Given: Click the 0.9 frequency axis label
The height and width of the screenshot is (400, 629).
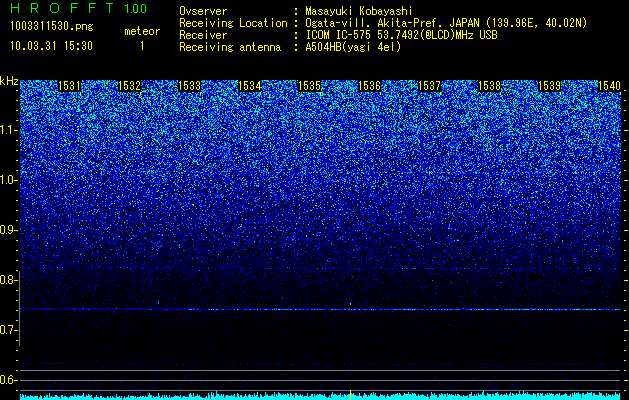Looking at the screenshot, I should click(8, 230).
